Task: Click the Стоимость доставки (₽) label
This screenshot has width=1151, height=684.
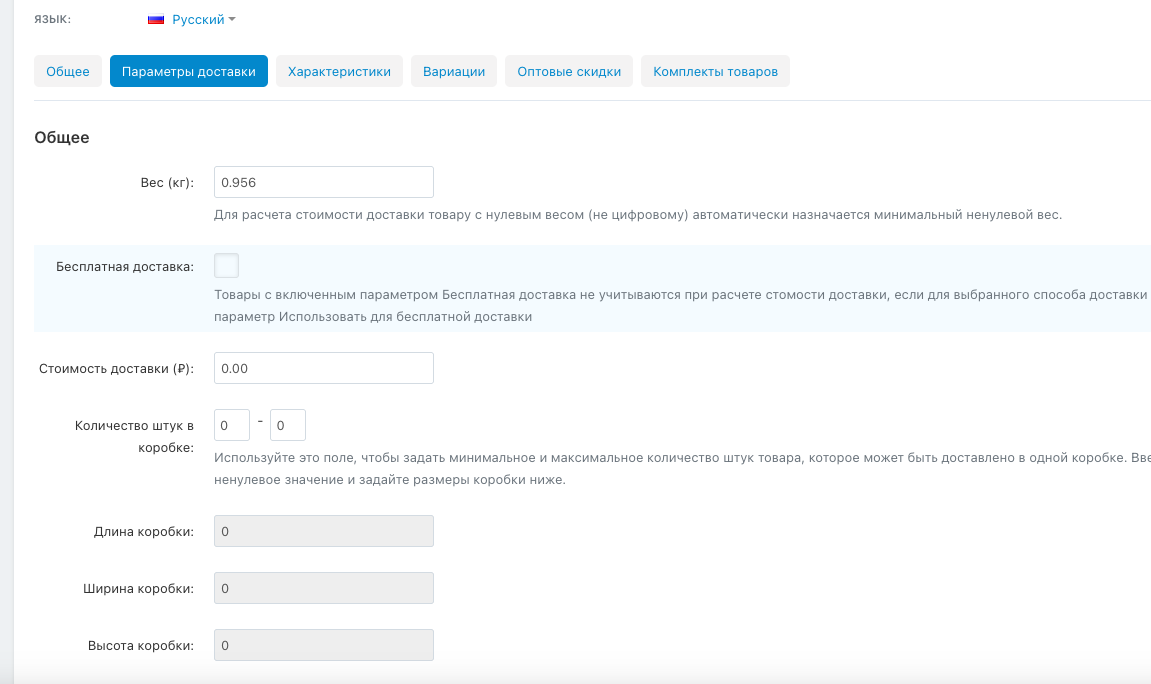Action: click(x=116, y=368)
